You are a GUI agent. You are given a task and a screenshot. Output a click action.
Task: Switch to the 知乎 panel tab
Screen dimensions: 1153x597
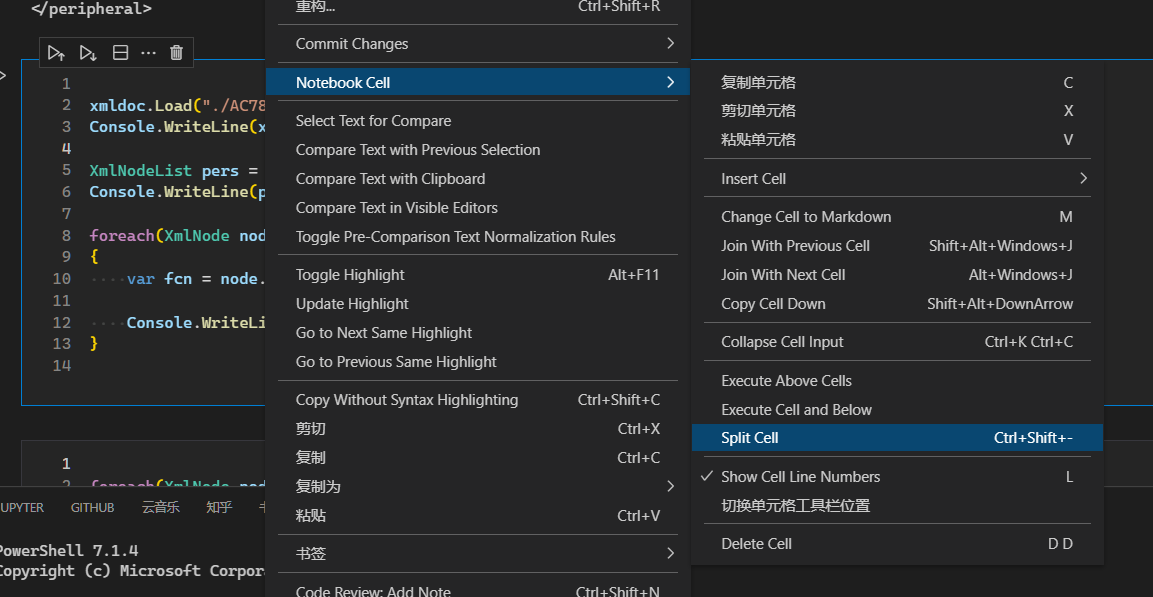(219, 507)
